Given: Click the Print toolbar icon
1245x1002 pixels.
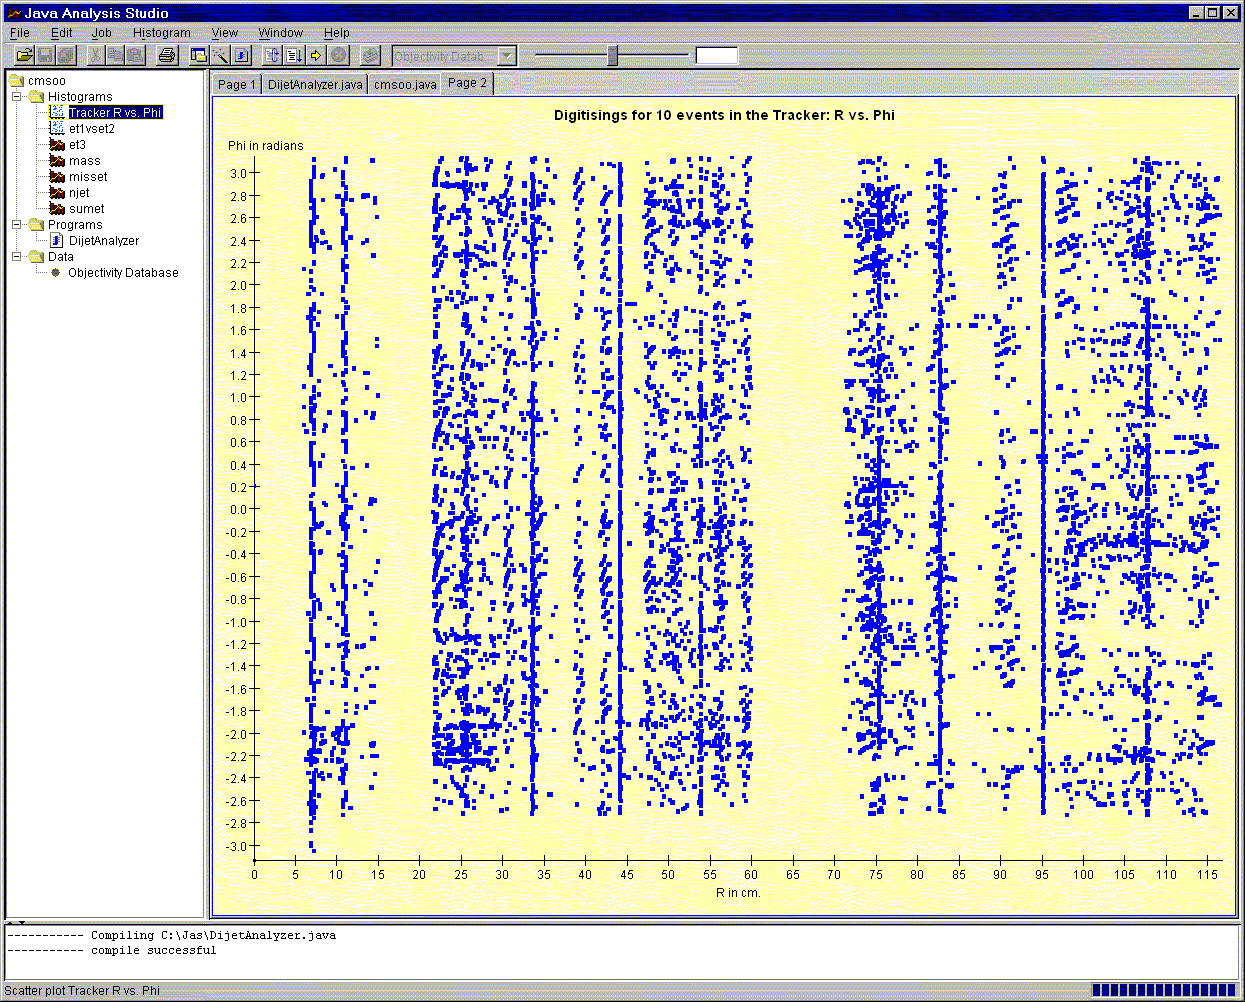Looking at the screenshot, I should (x=167, y=56).
